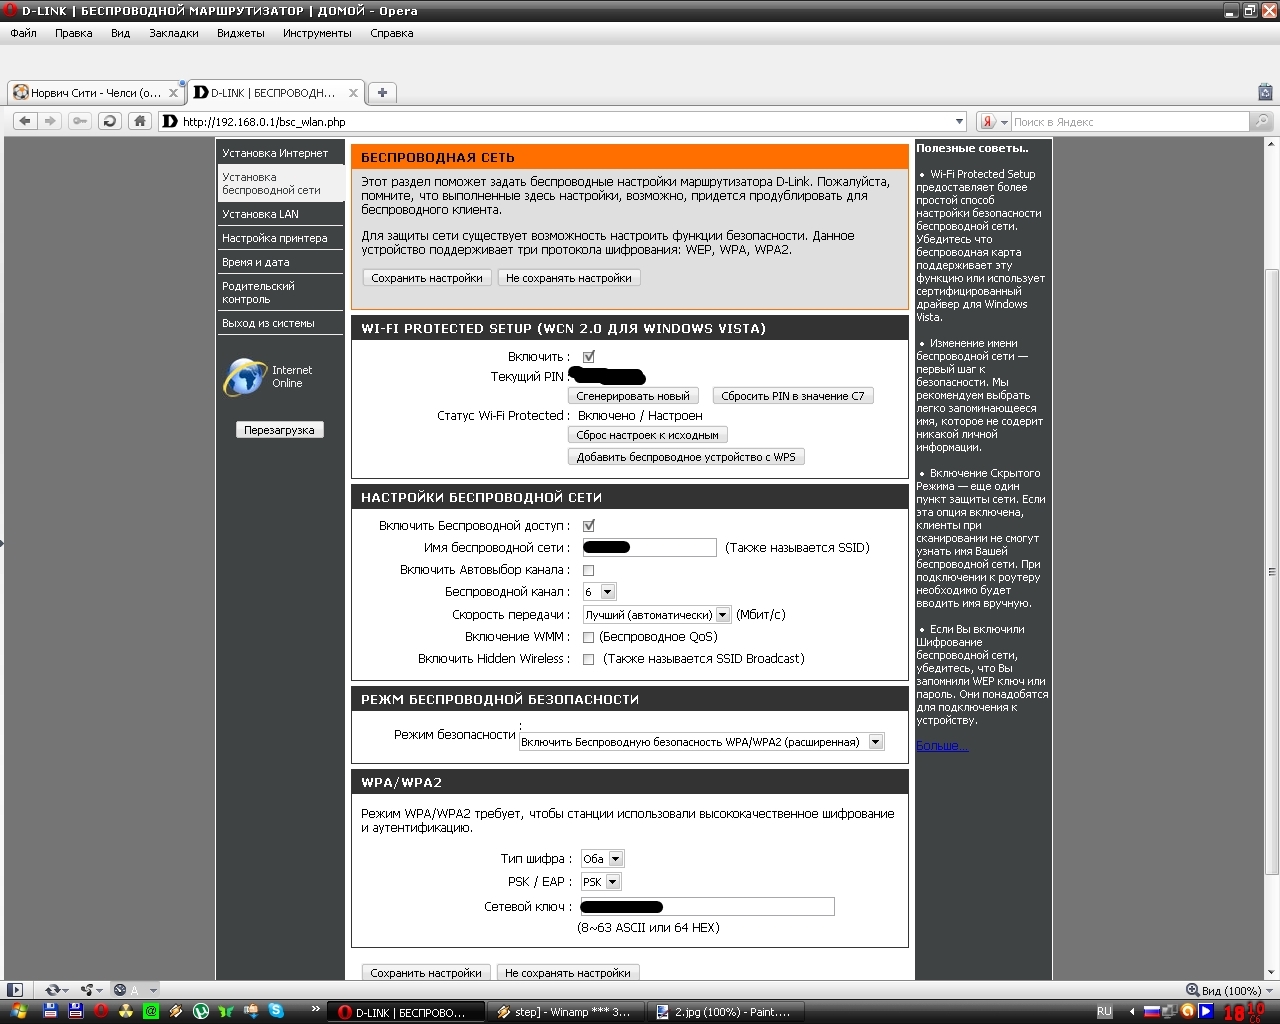Screen dimensions: 1280x1024
Task: Open a new tab with plus button
Action: click(x=382, y=92)
